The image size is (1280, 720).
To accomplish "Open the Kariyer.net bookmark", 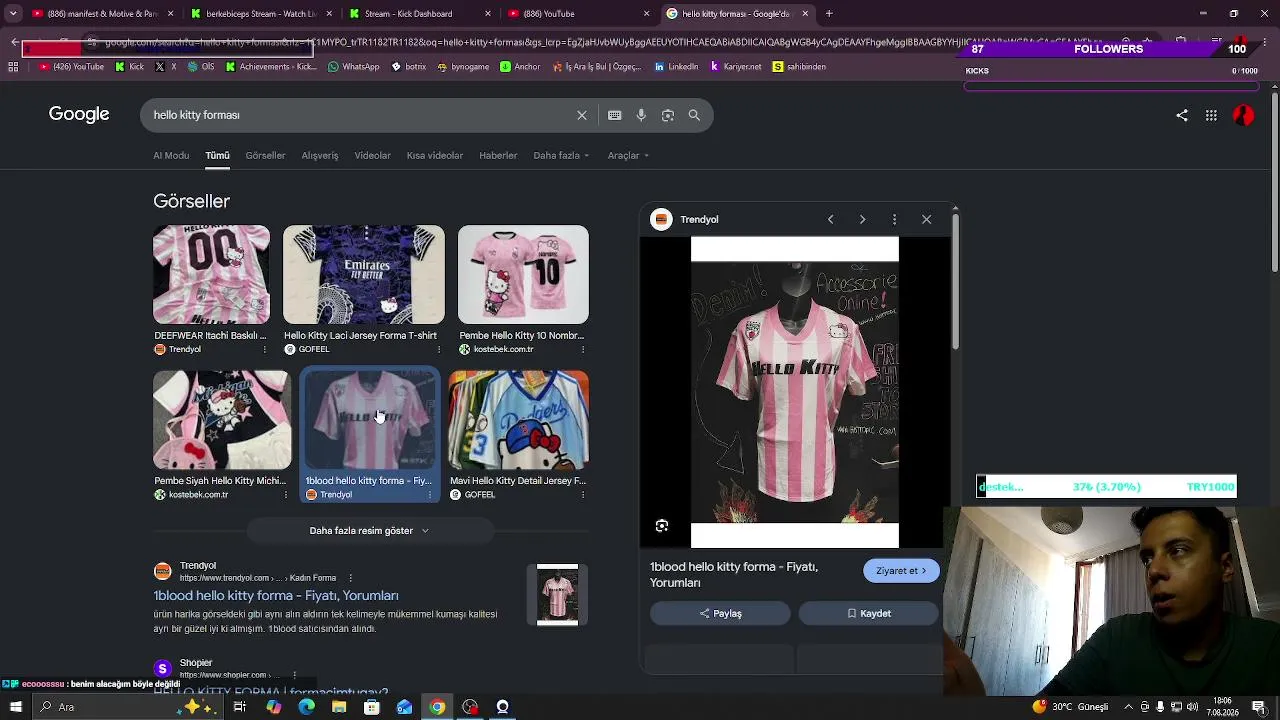I will 736,67.
